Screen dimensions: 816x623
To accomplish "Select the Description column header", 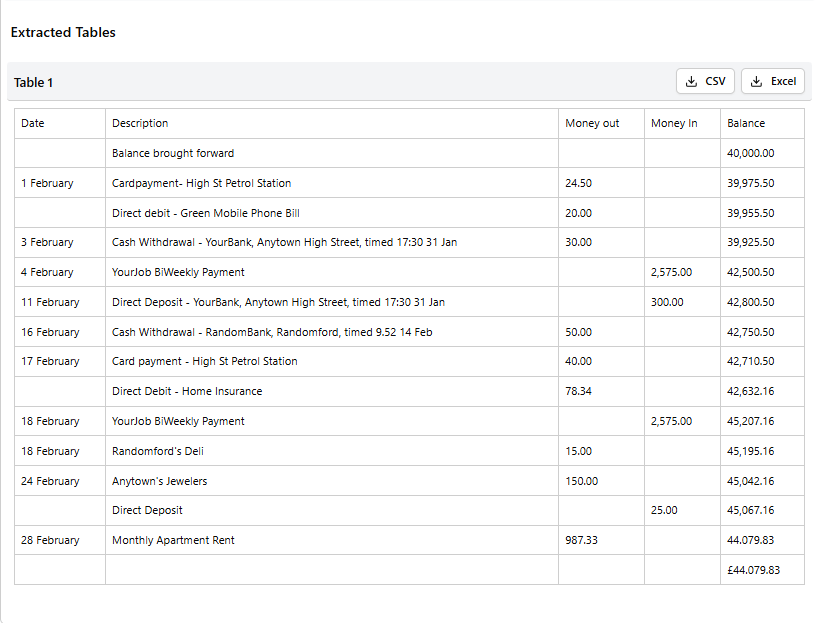I will coord(140,123).
